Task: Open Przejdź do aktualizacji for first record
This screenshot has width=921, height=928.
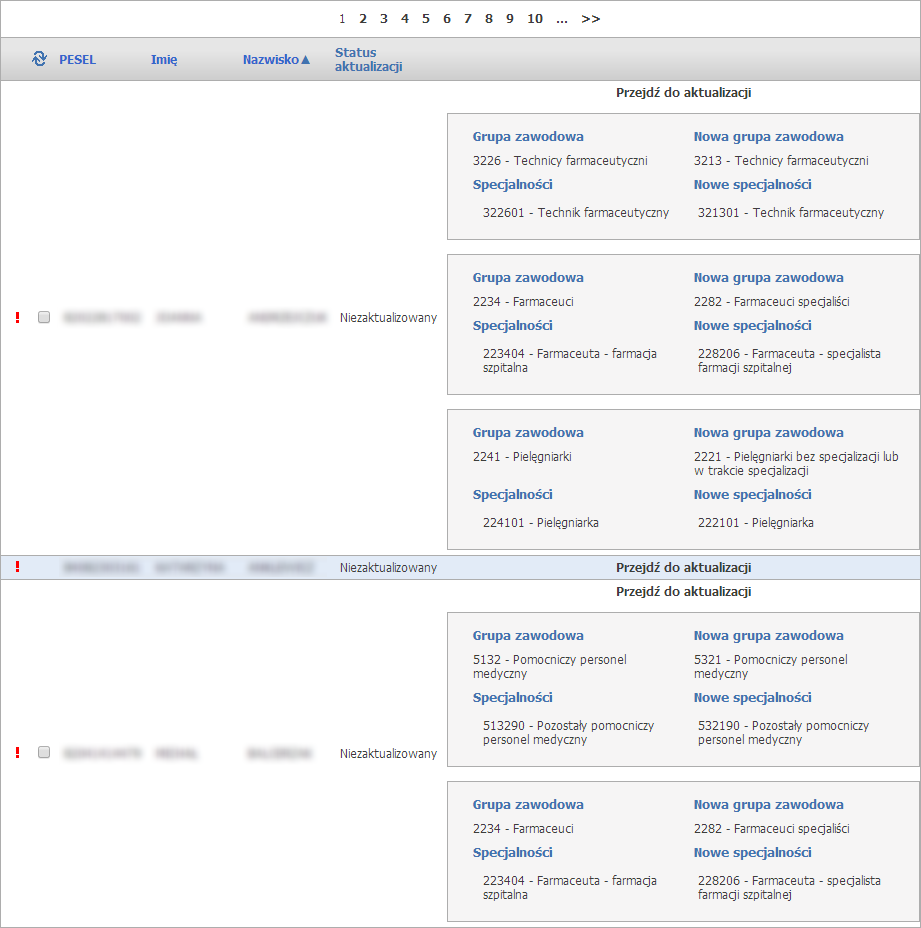Action: coord(683,93)
